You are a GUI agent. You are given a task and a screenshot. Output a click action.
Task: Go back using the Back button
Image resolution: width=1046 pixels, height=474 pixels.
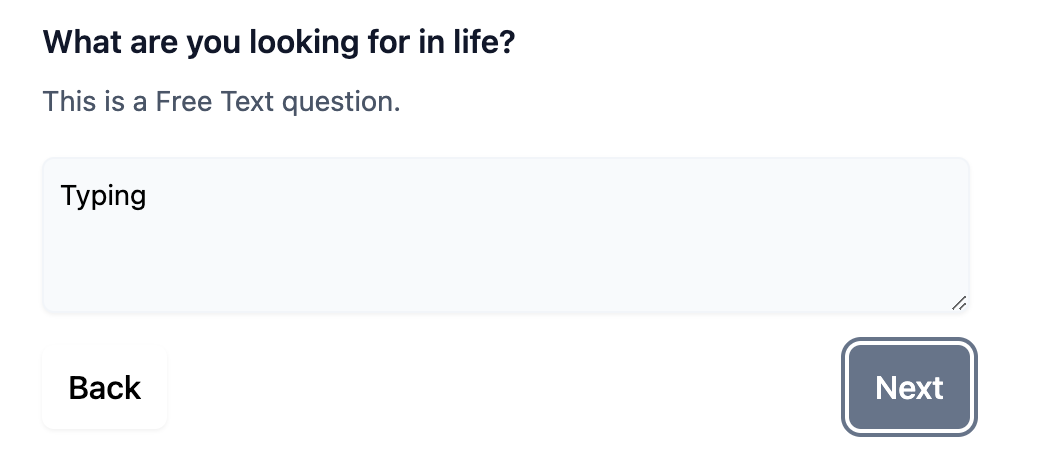[105, 387]
